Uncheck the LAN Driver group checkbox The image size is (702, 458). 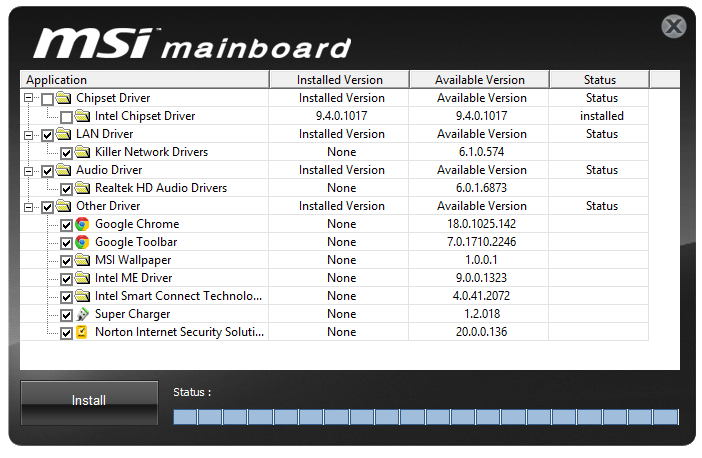coord(47,135)
